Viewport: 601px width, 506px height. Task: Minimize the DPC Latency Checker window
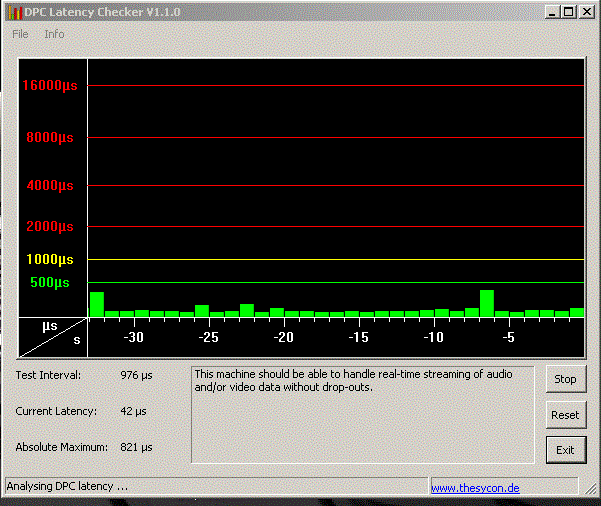552,12
